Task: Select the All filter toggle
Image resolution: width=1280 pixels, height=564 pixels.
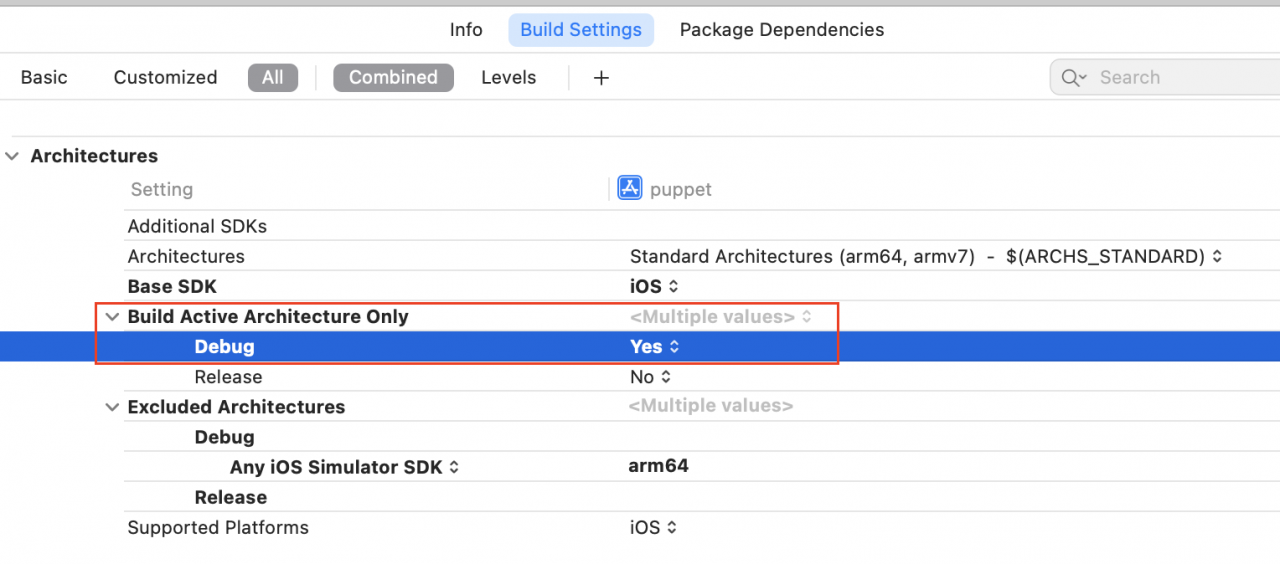Action: (x=272, y=78)
